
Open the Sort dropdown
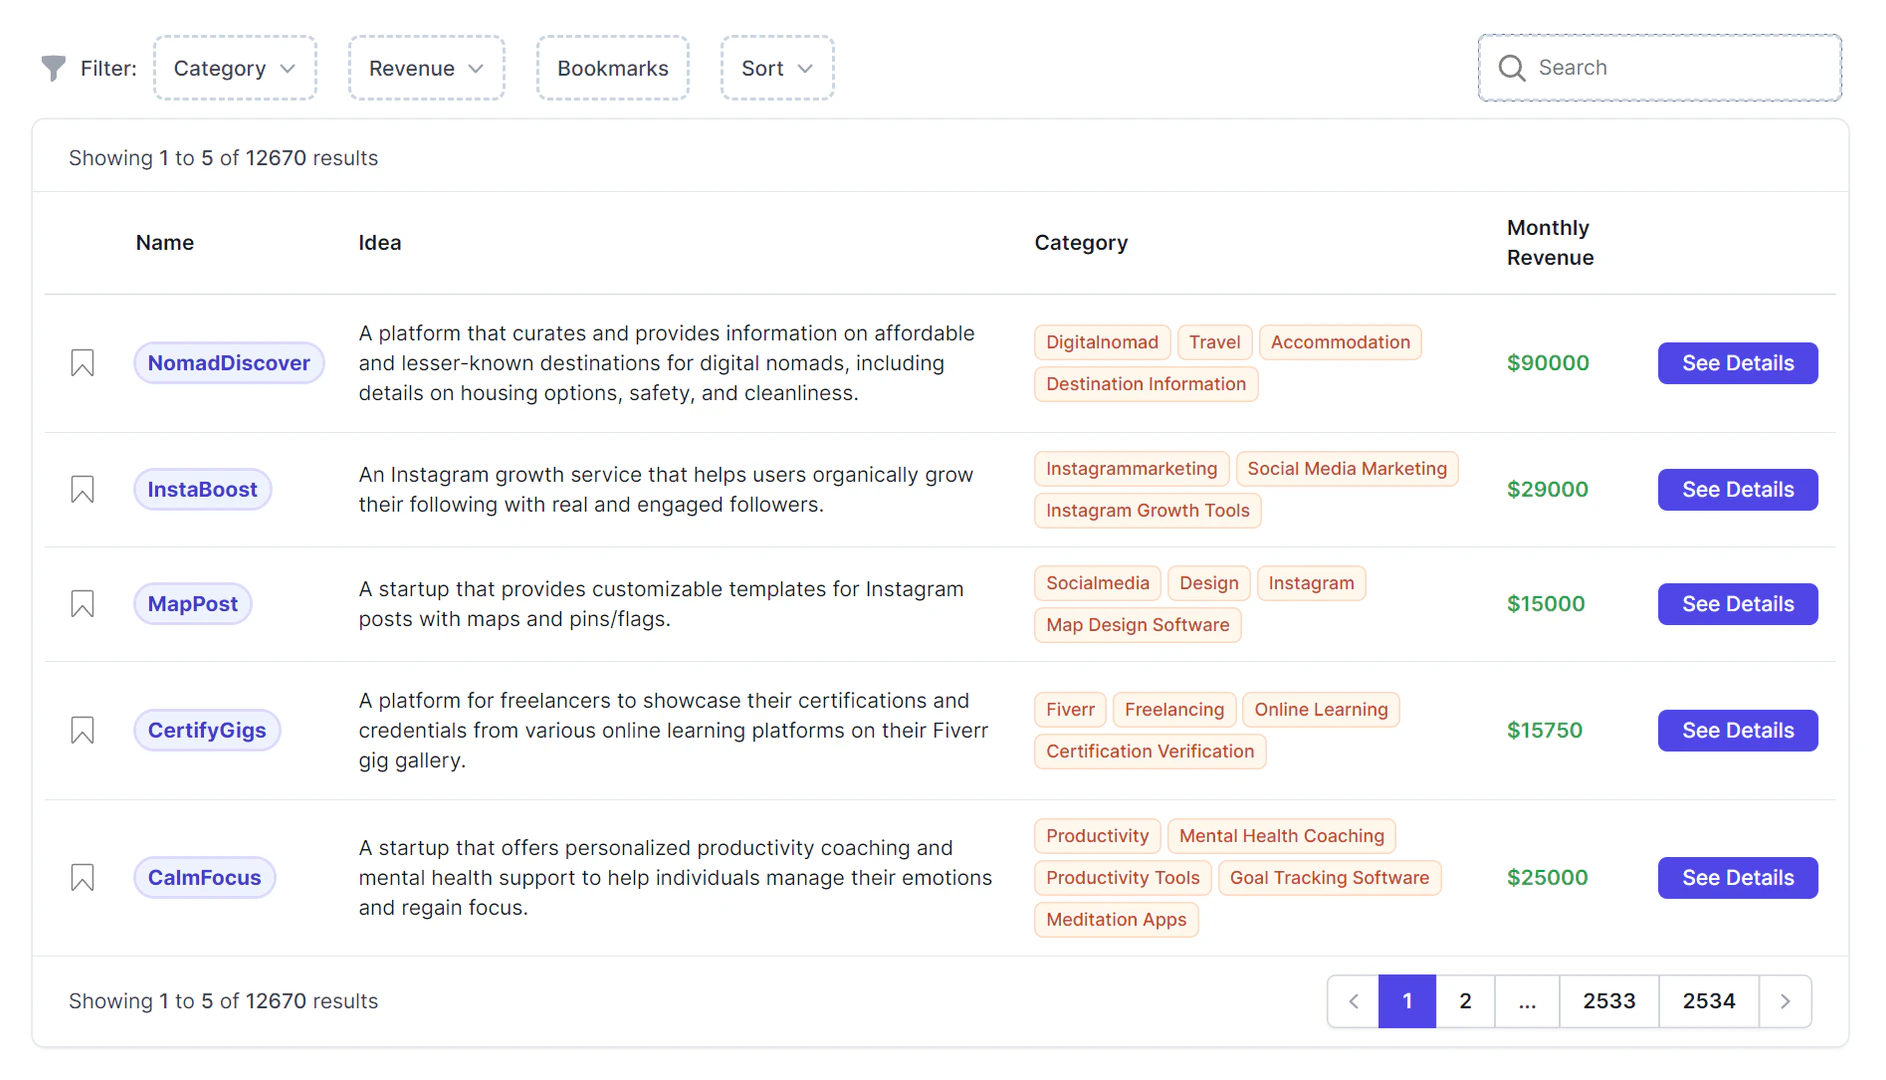(x=777, y=68)
